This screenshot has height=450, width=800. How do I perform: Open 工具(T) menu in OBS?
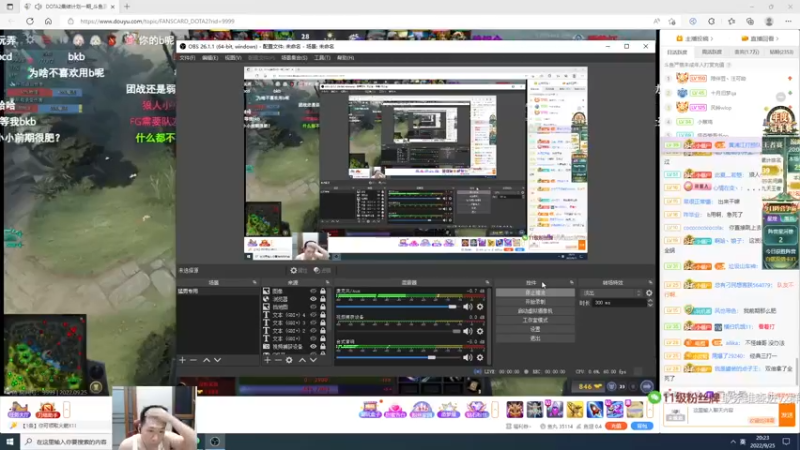tap(322, 58)
